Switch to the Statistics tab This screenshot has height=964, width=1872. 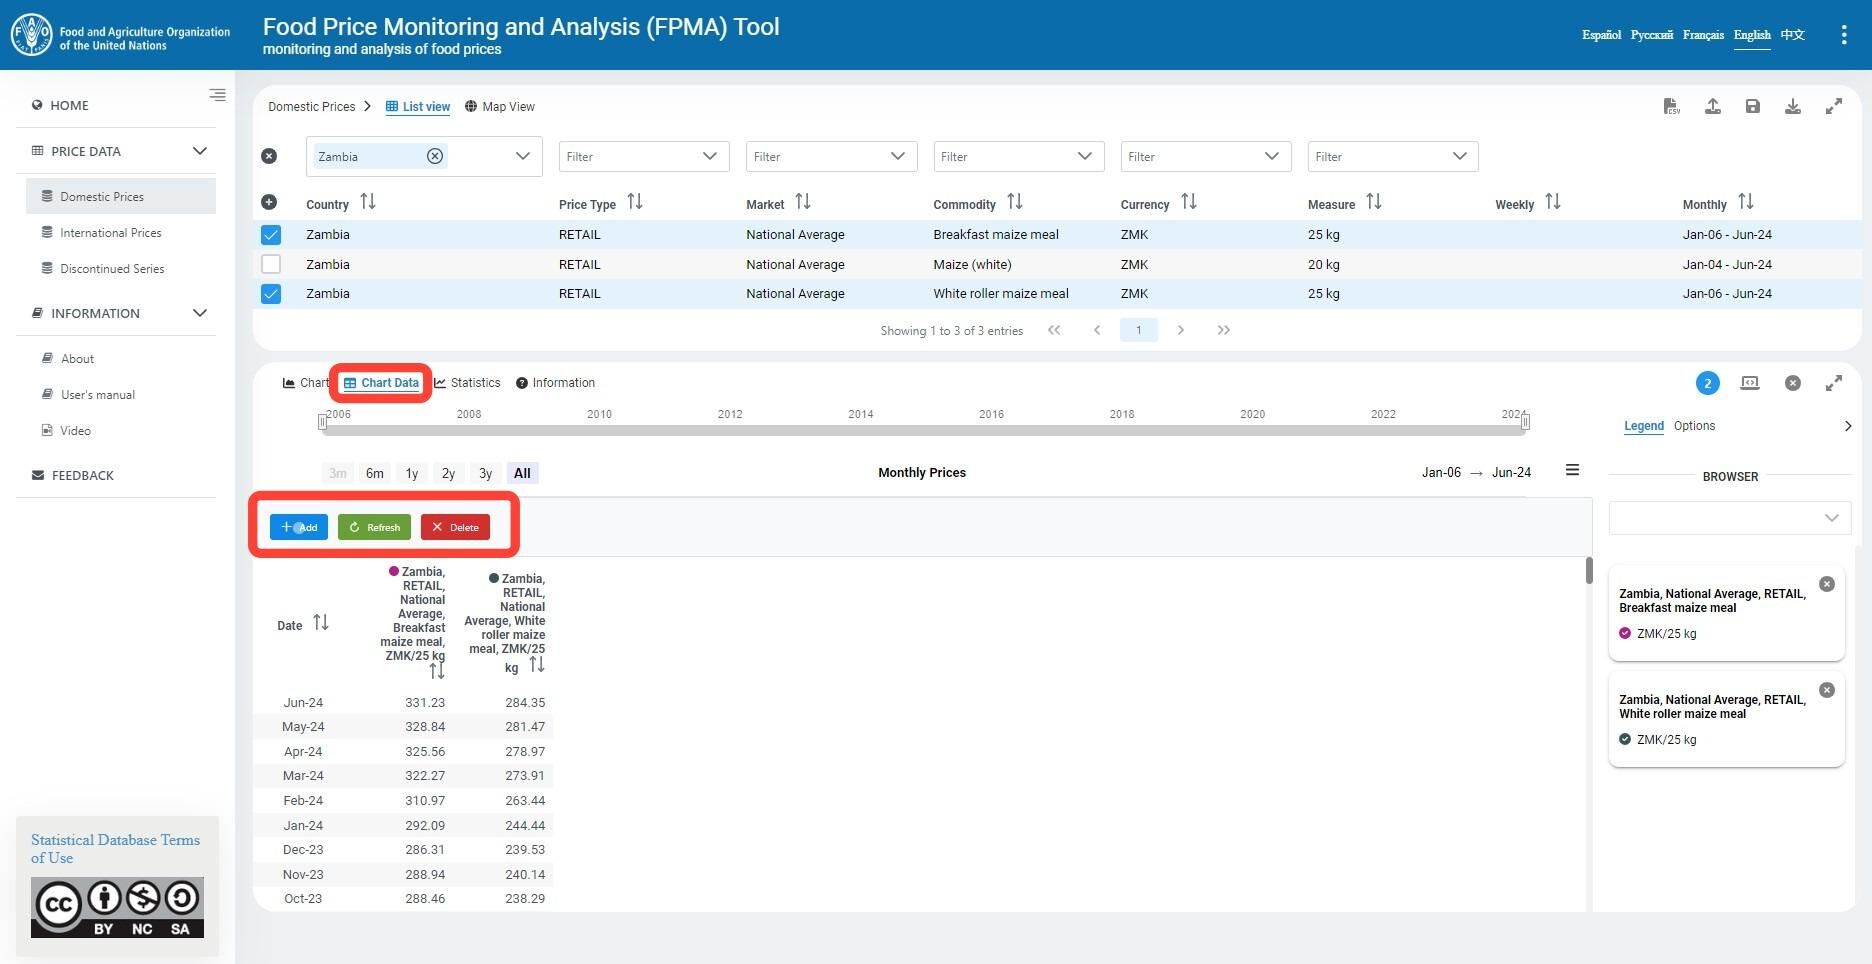click(x=467, y=383)
